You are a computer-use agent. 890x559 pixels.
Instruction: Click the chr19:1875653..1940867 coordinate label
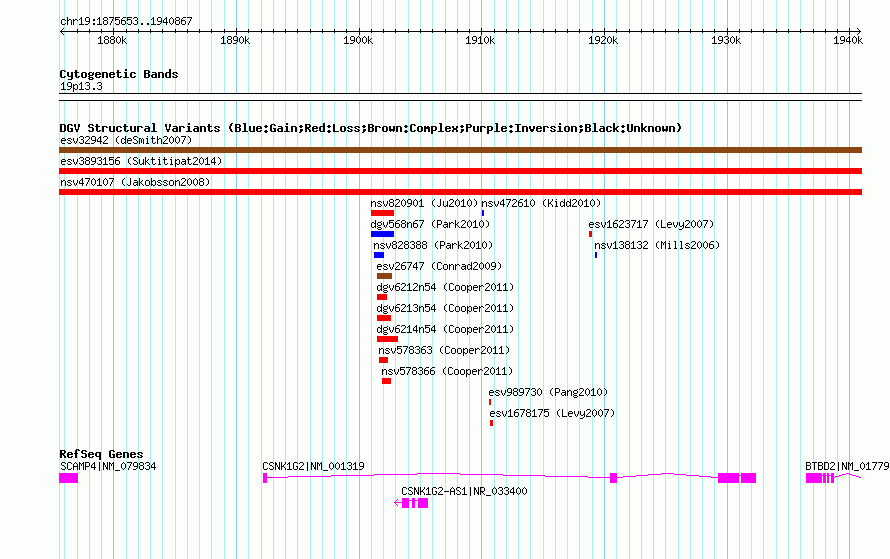[x=126, y=22]
